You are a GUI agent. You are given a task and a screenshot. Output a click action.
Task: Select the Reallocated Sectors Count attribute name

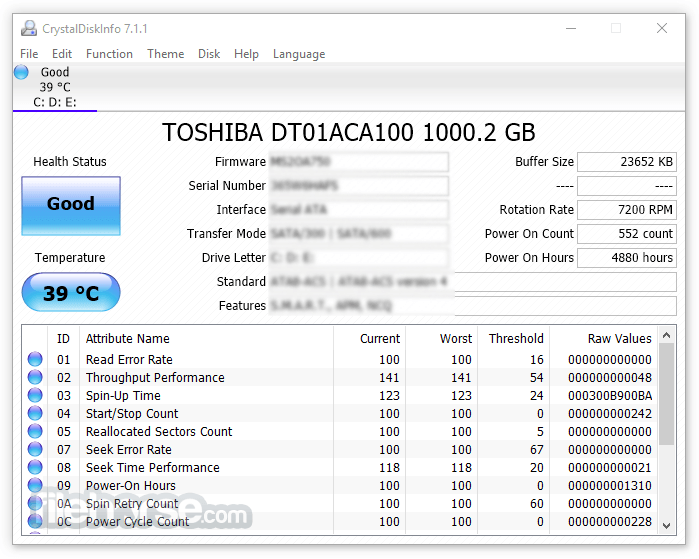coord(159,432)
